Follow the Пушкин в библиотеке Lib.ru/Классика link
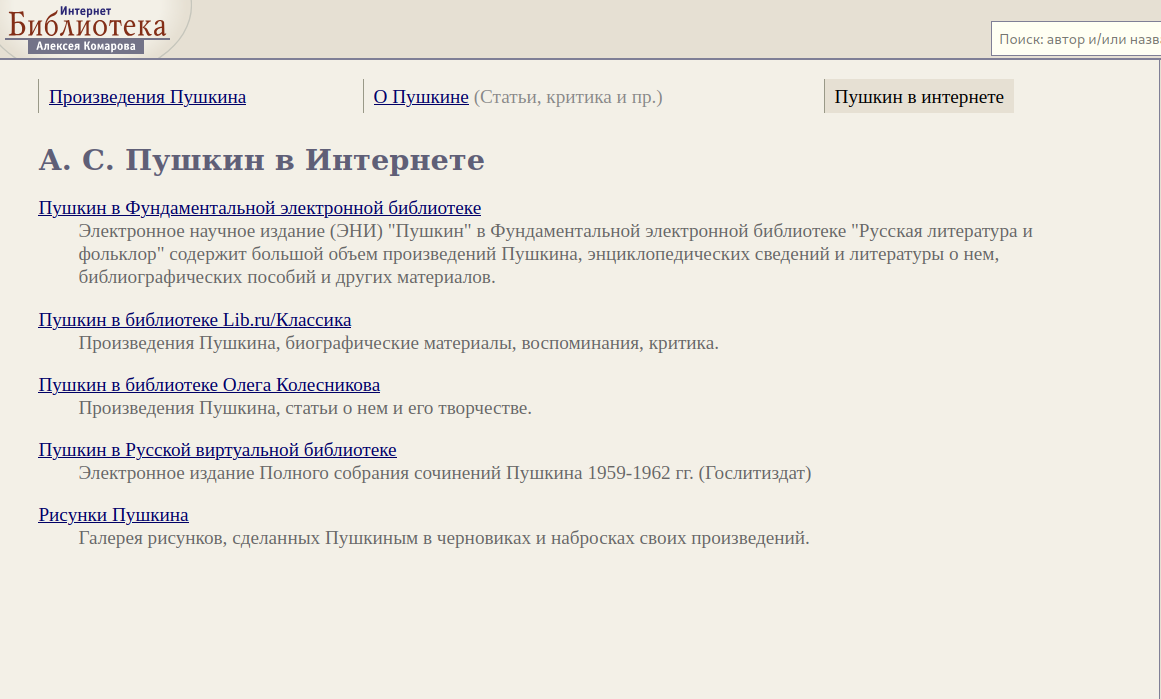Screen dimensions: 1161x699 [x=194, y=320]
